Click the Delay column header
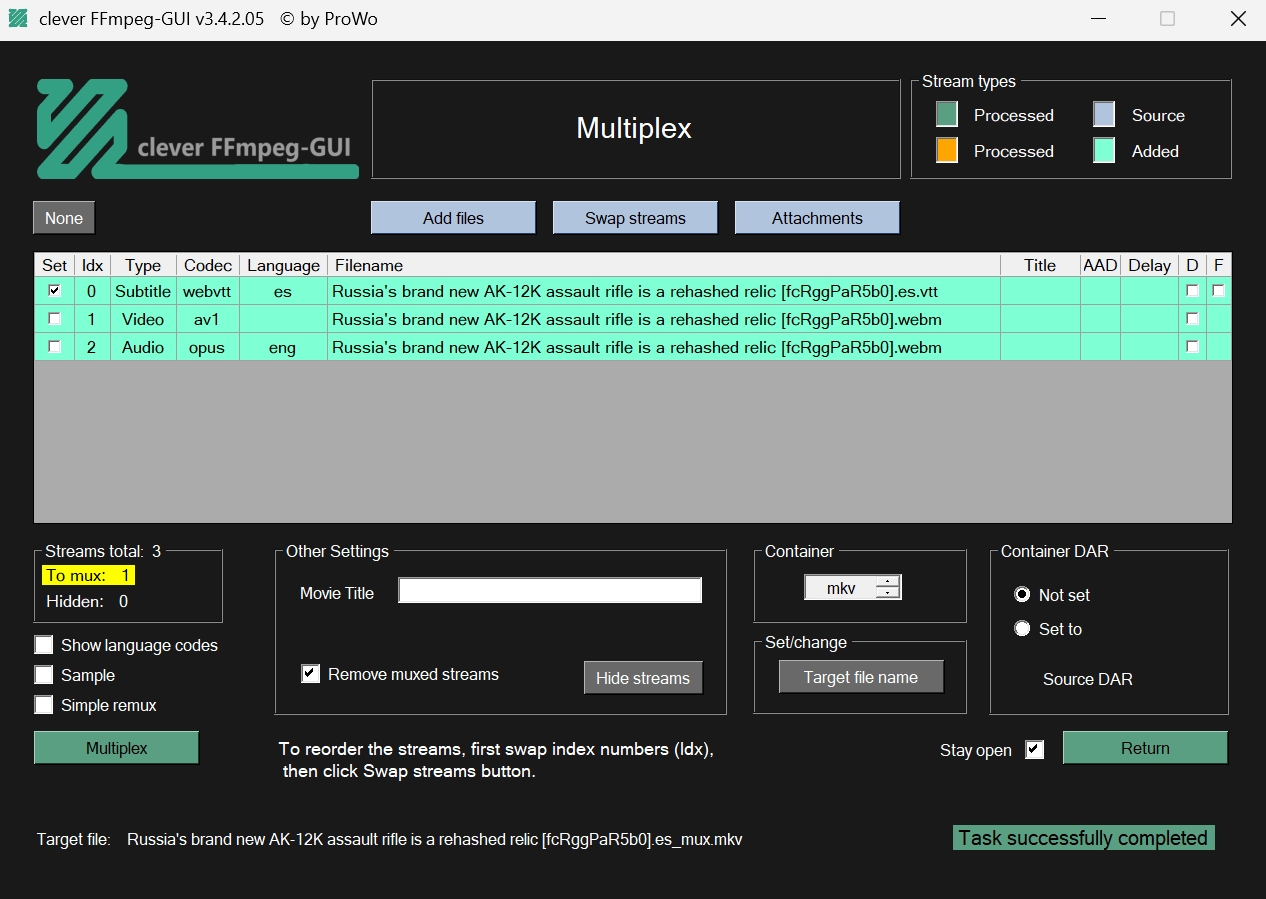Screen dimensions: 1266x899 coord(1149,265)
